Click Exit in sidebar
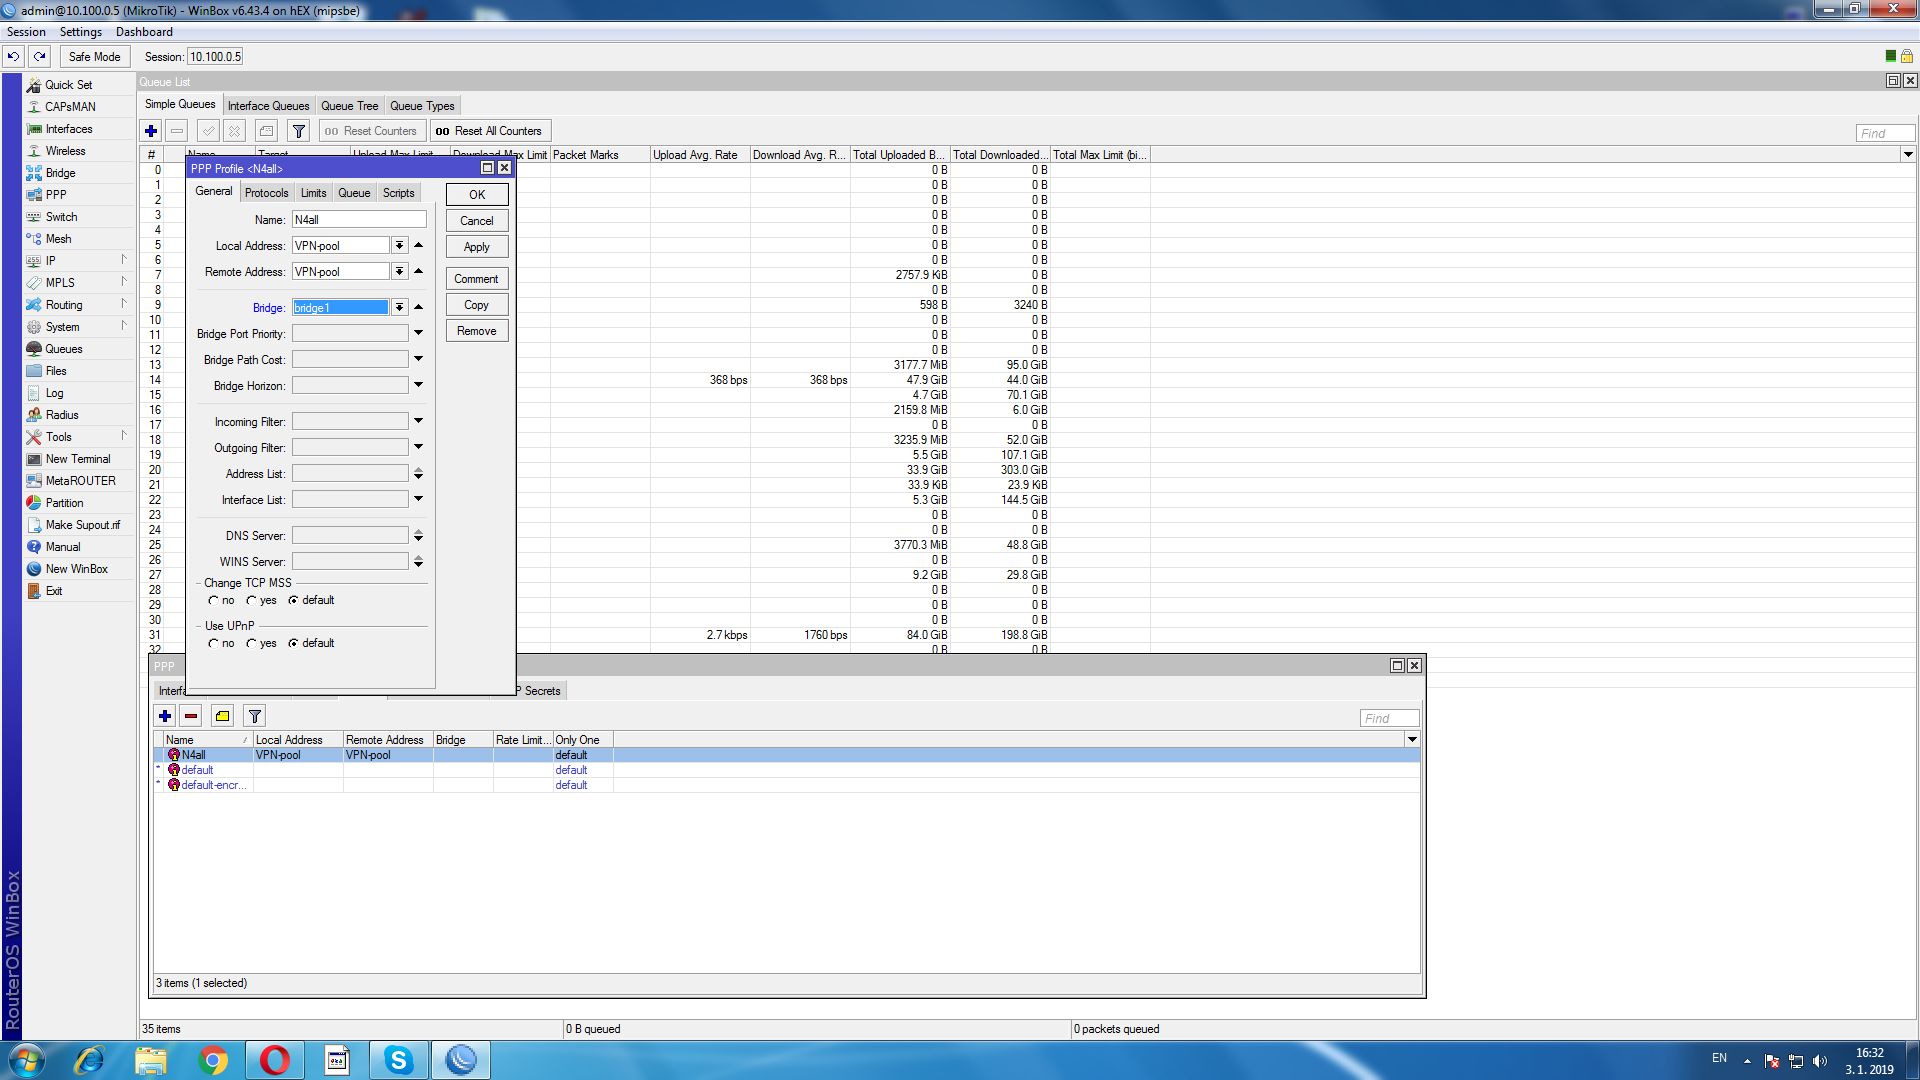1920x1080 pixels. click(x=54, y=591)
